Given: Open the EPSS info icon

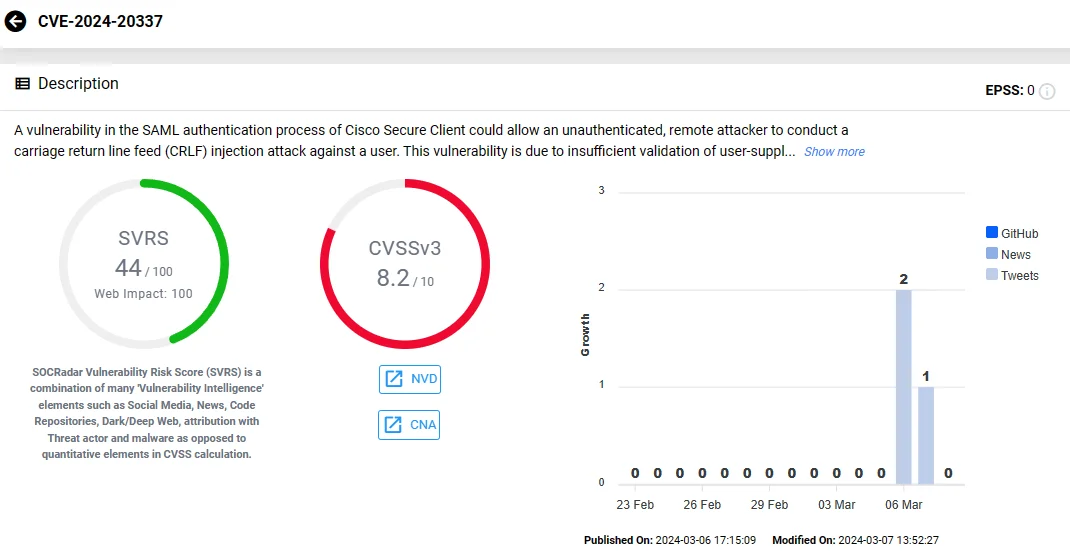Looking at the screenshot, I should 1047,91.
